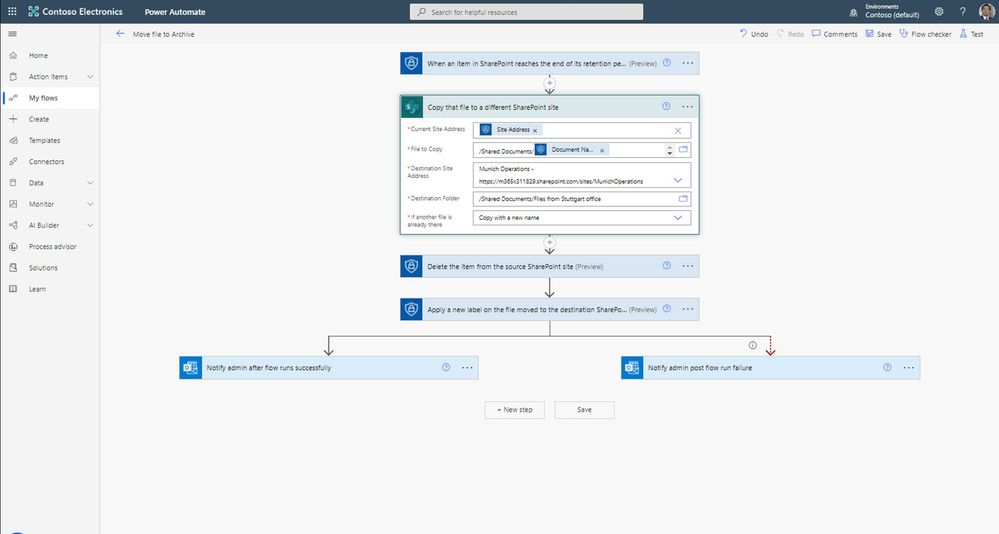Go back with the left arrow
The image size is (999, 534).
coord(120,34)
